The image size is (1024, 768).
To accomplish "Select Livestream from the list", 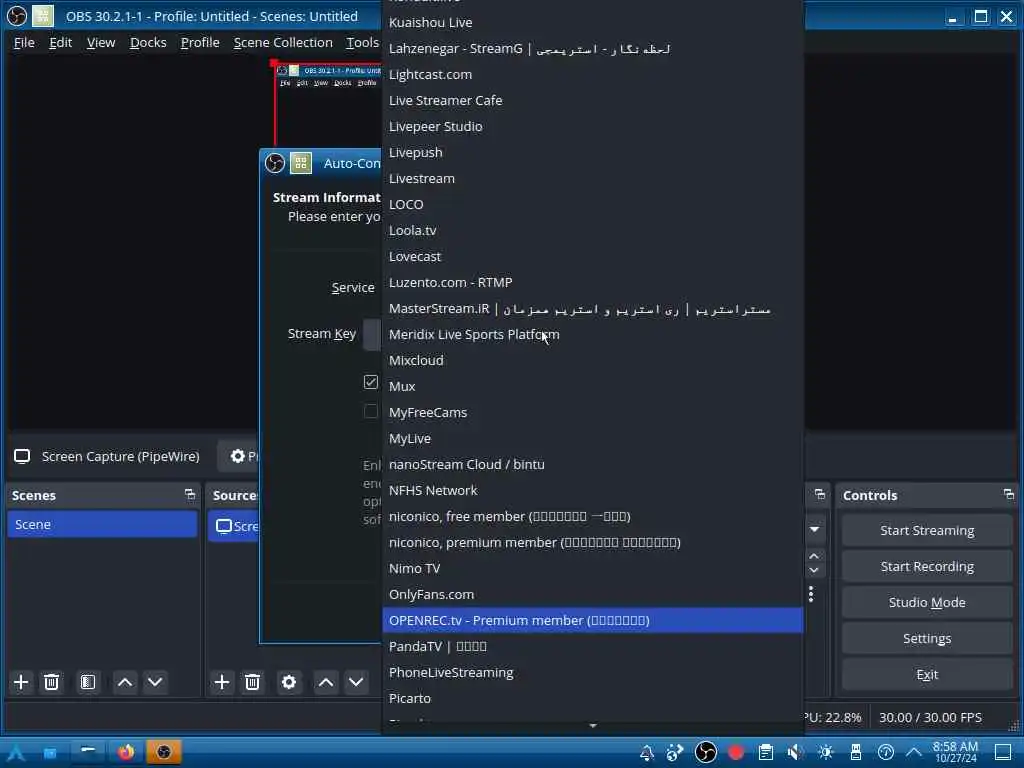I will 592,178.
